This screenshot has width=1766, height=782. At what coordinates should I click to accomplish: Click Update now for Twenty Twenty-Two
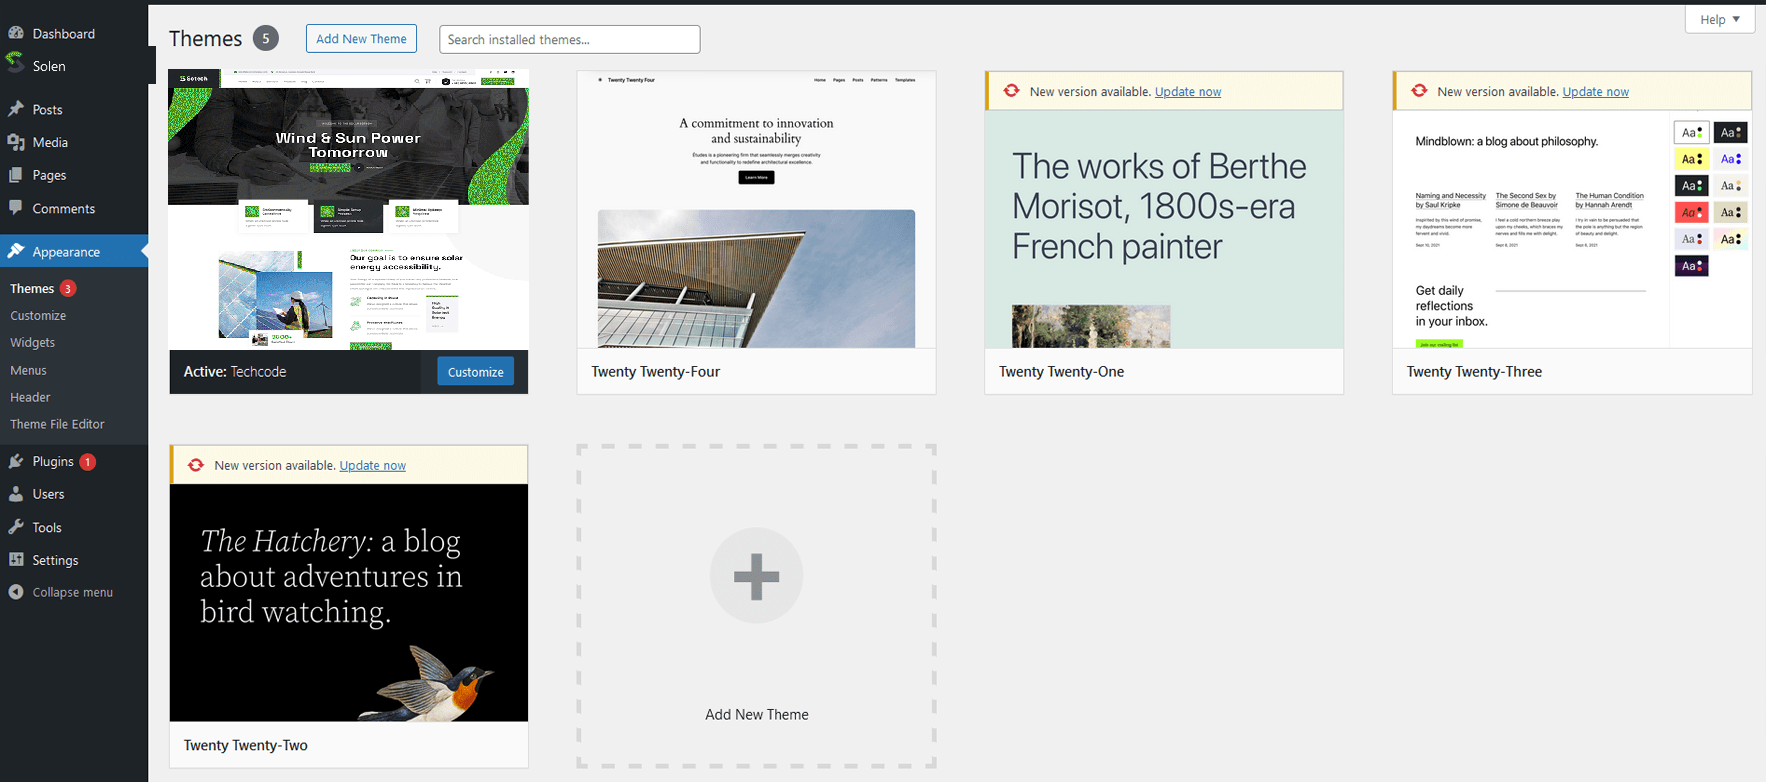tap(372, 465)
